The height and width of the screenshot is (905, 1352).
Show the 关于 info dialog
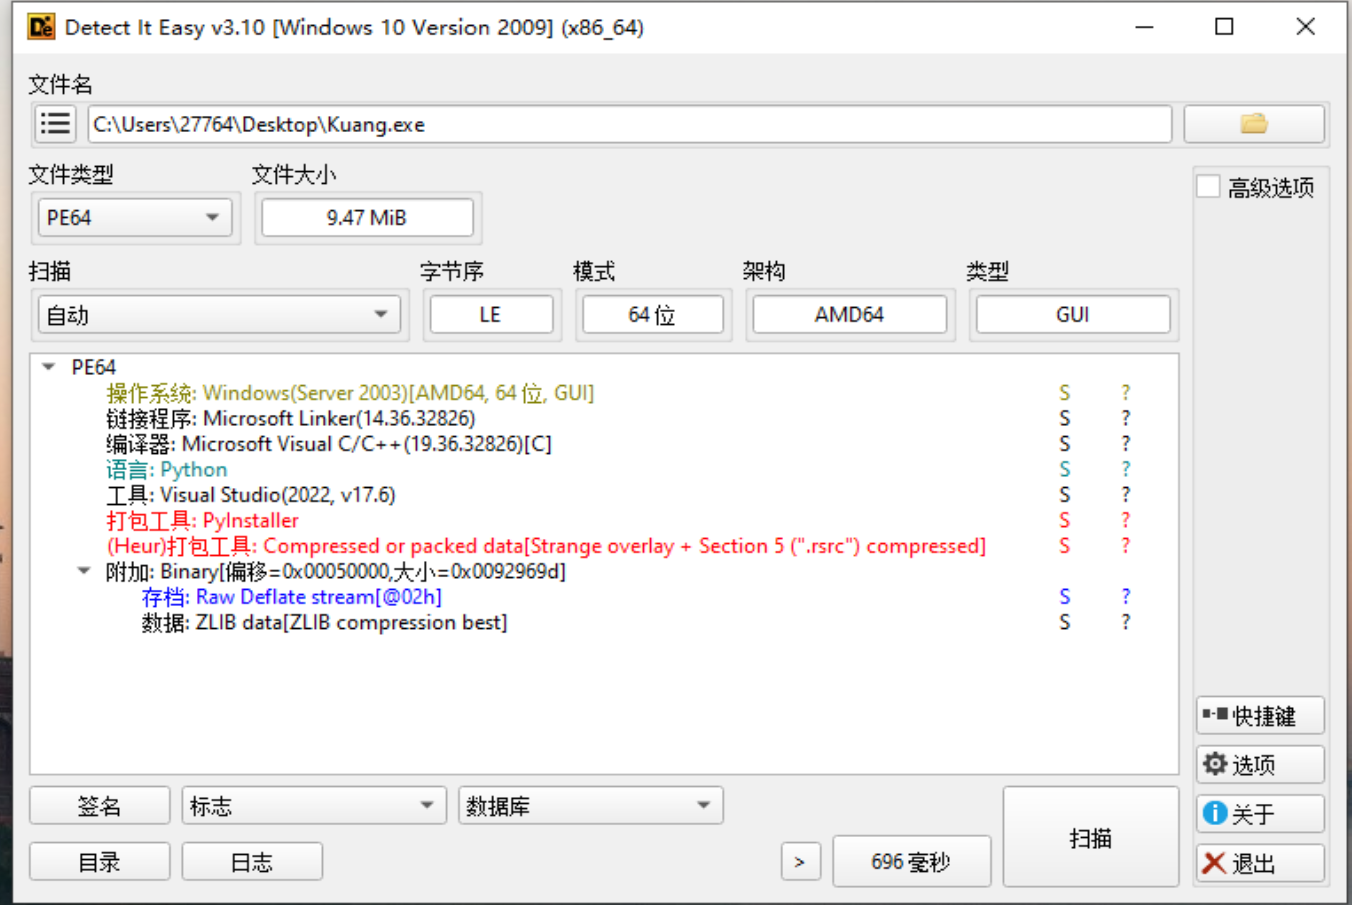coord(1260,814)
